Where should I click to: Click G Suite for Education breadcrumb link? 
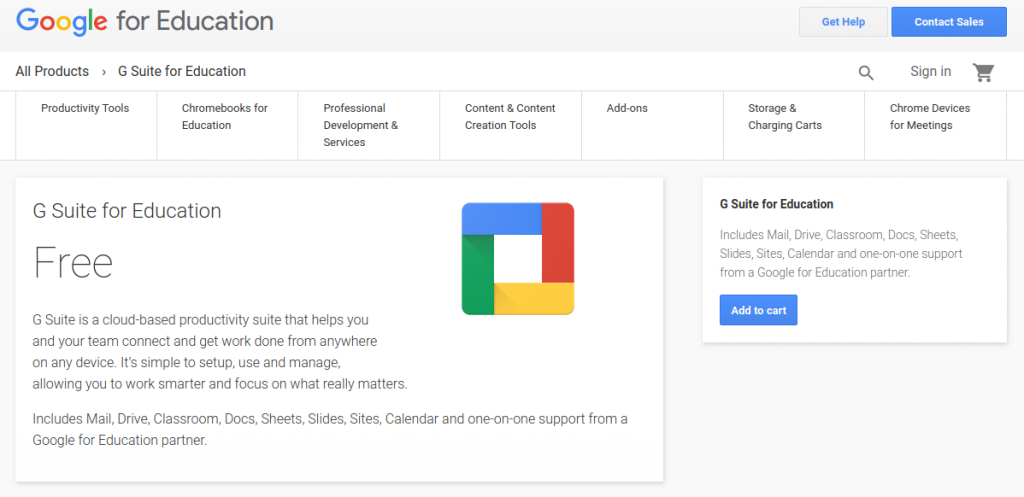pos(182,71)
